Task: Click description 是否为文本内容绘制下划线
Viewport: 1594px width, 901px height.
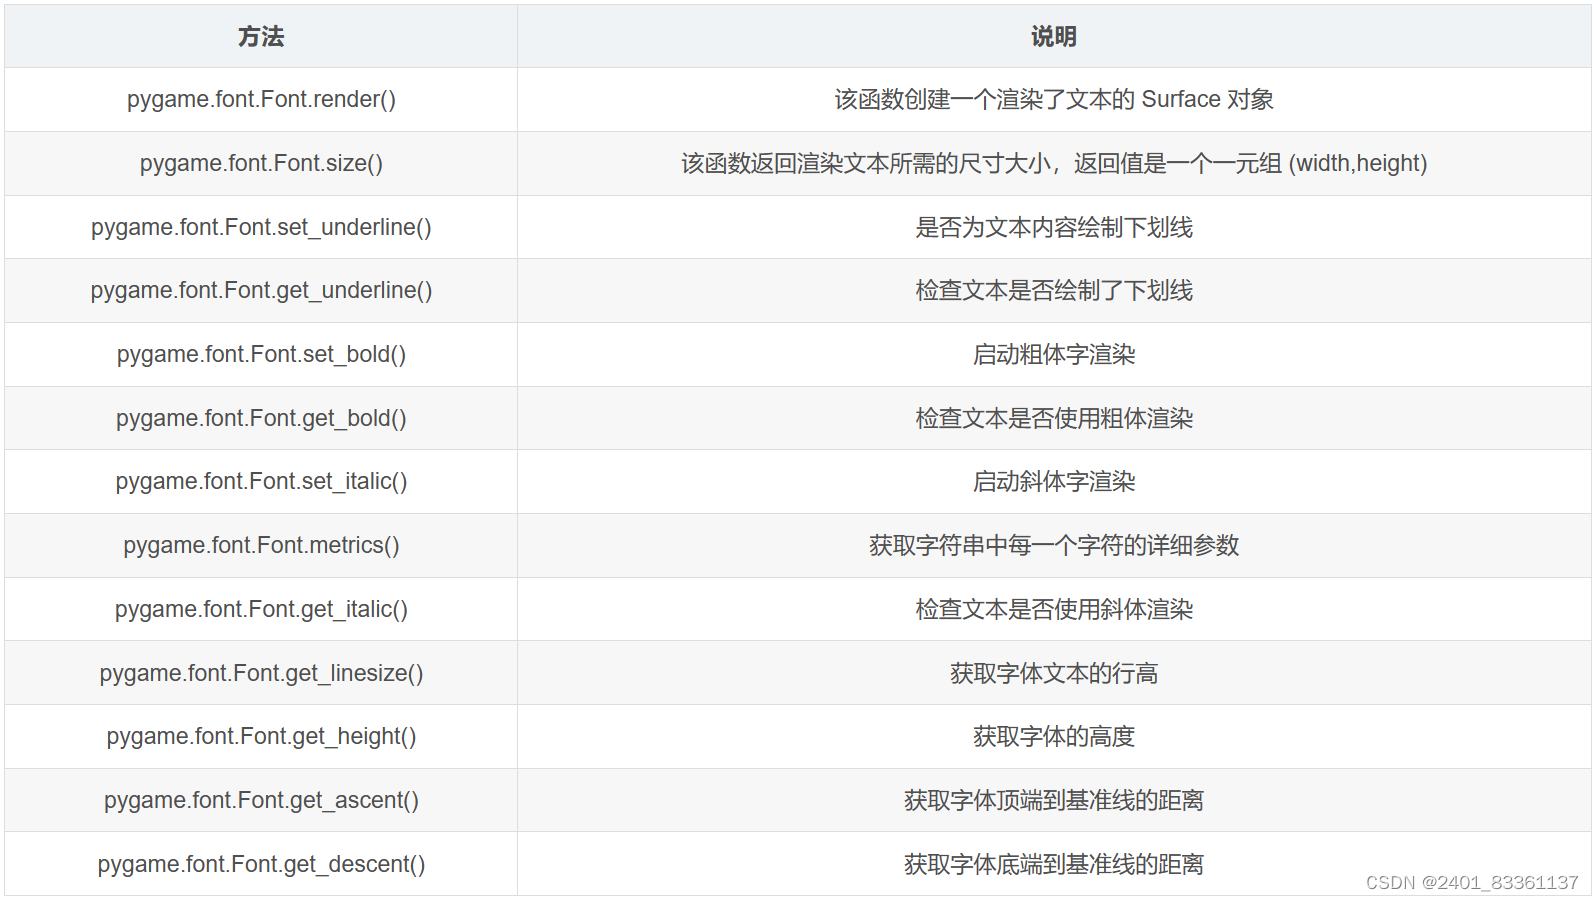Action: (x=1054, y=227)
